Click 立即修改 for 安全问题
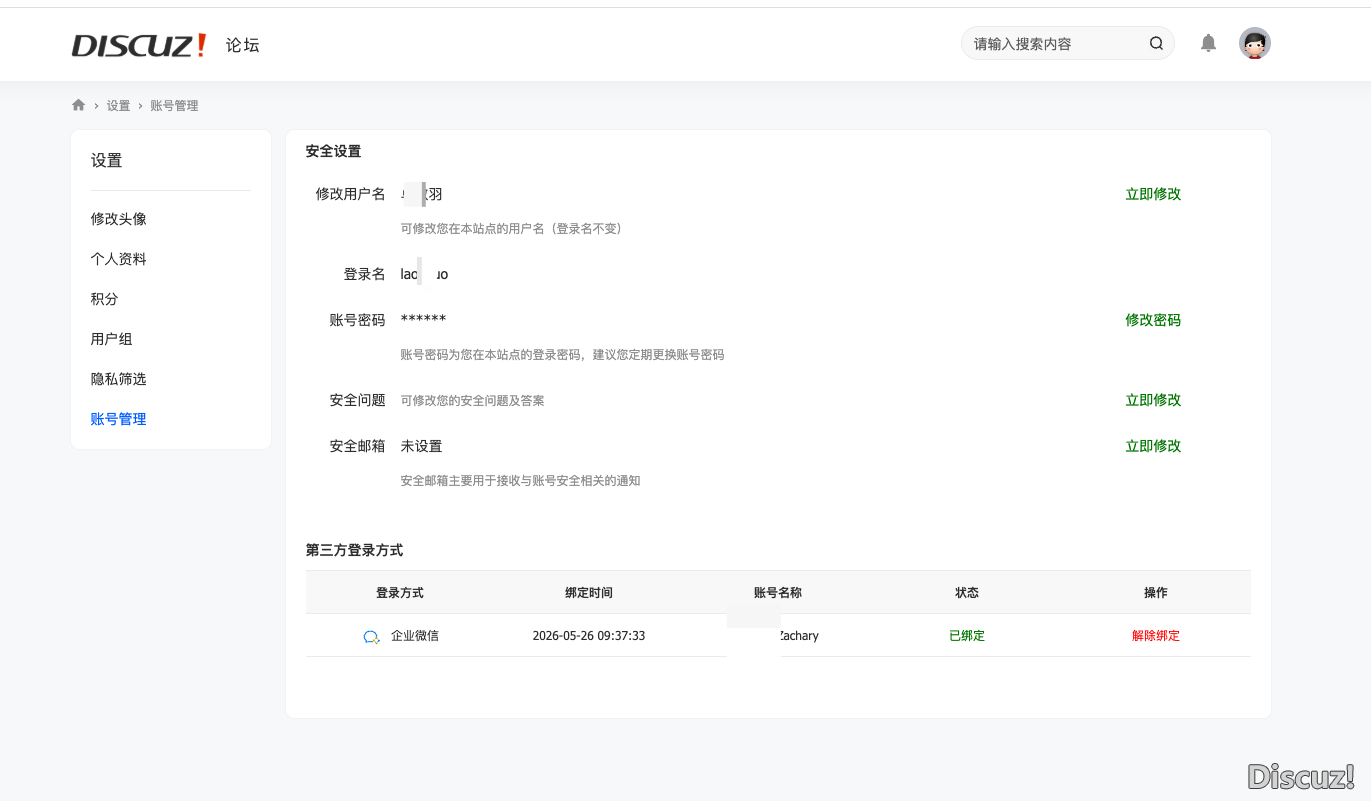 pyautogui.click(x=1153, y=400)
